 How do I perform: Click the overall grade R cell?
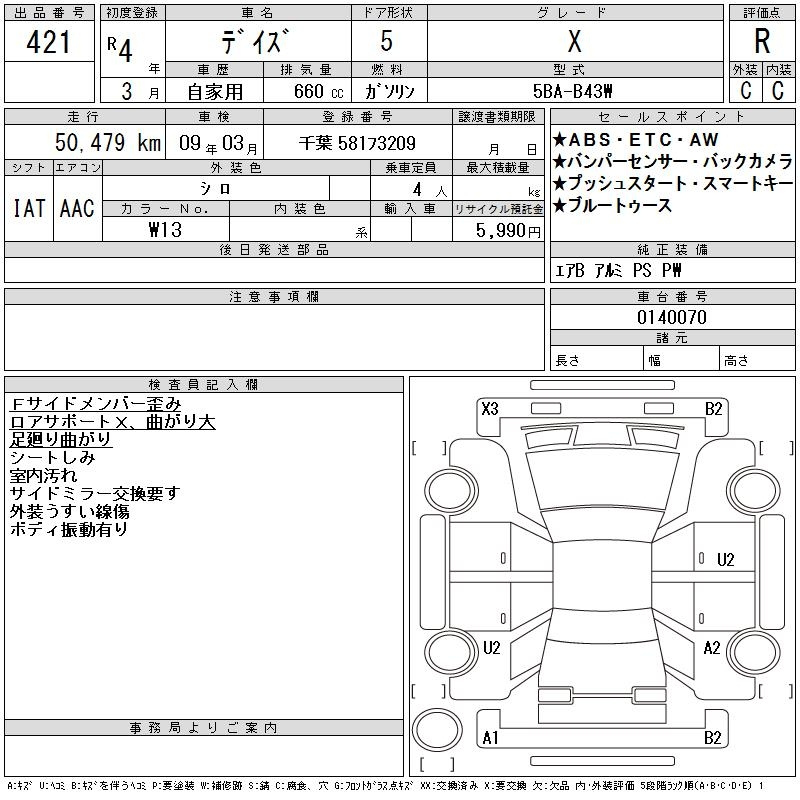tap(762, 42)
